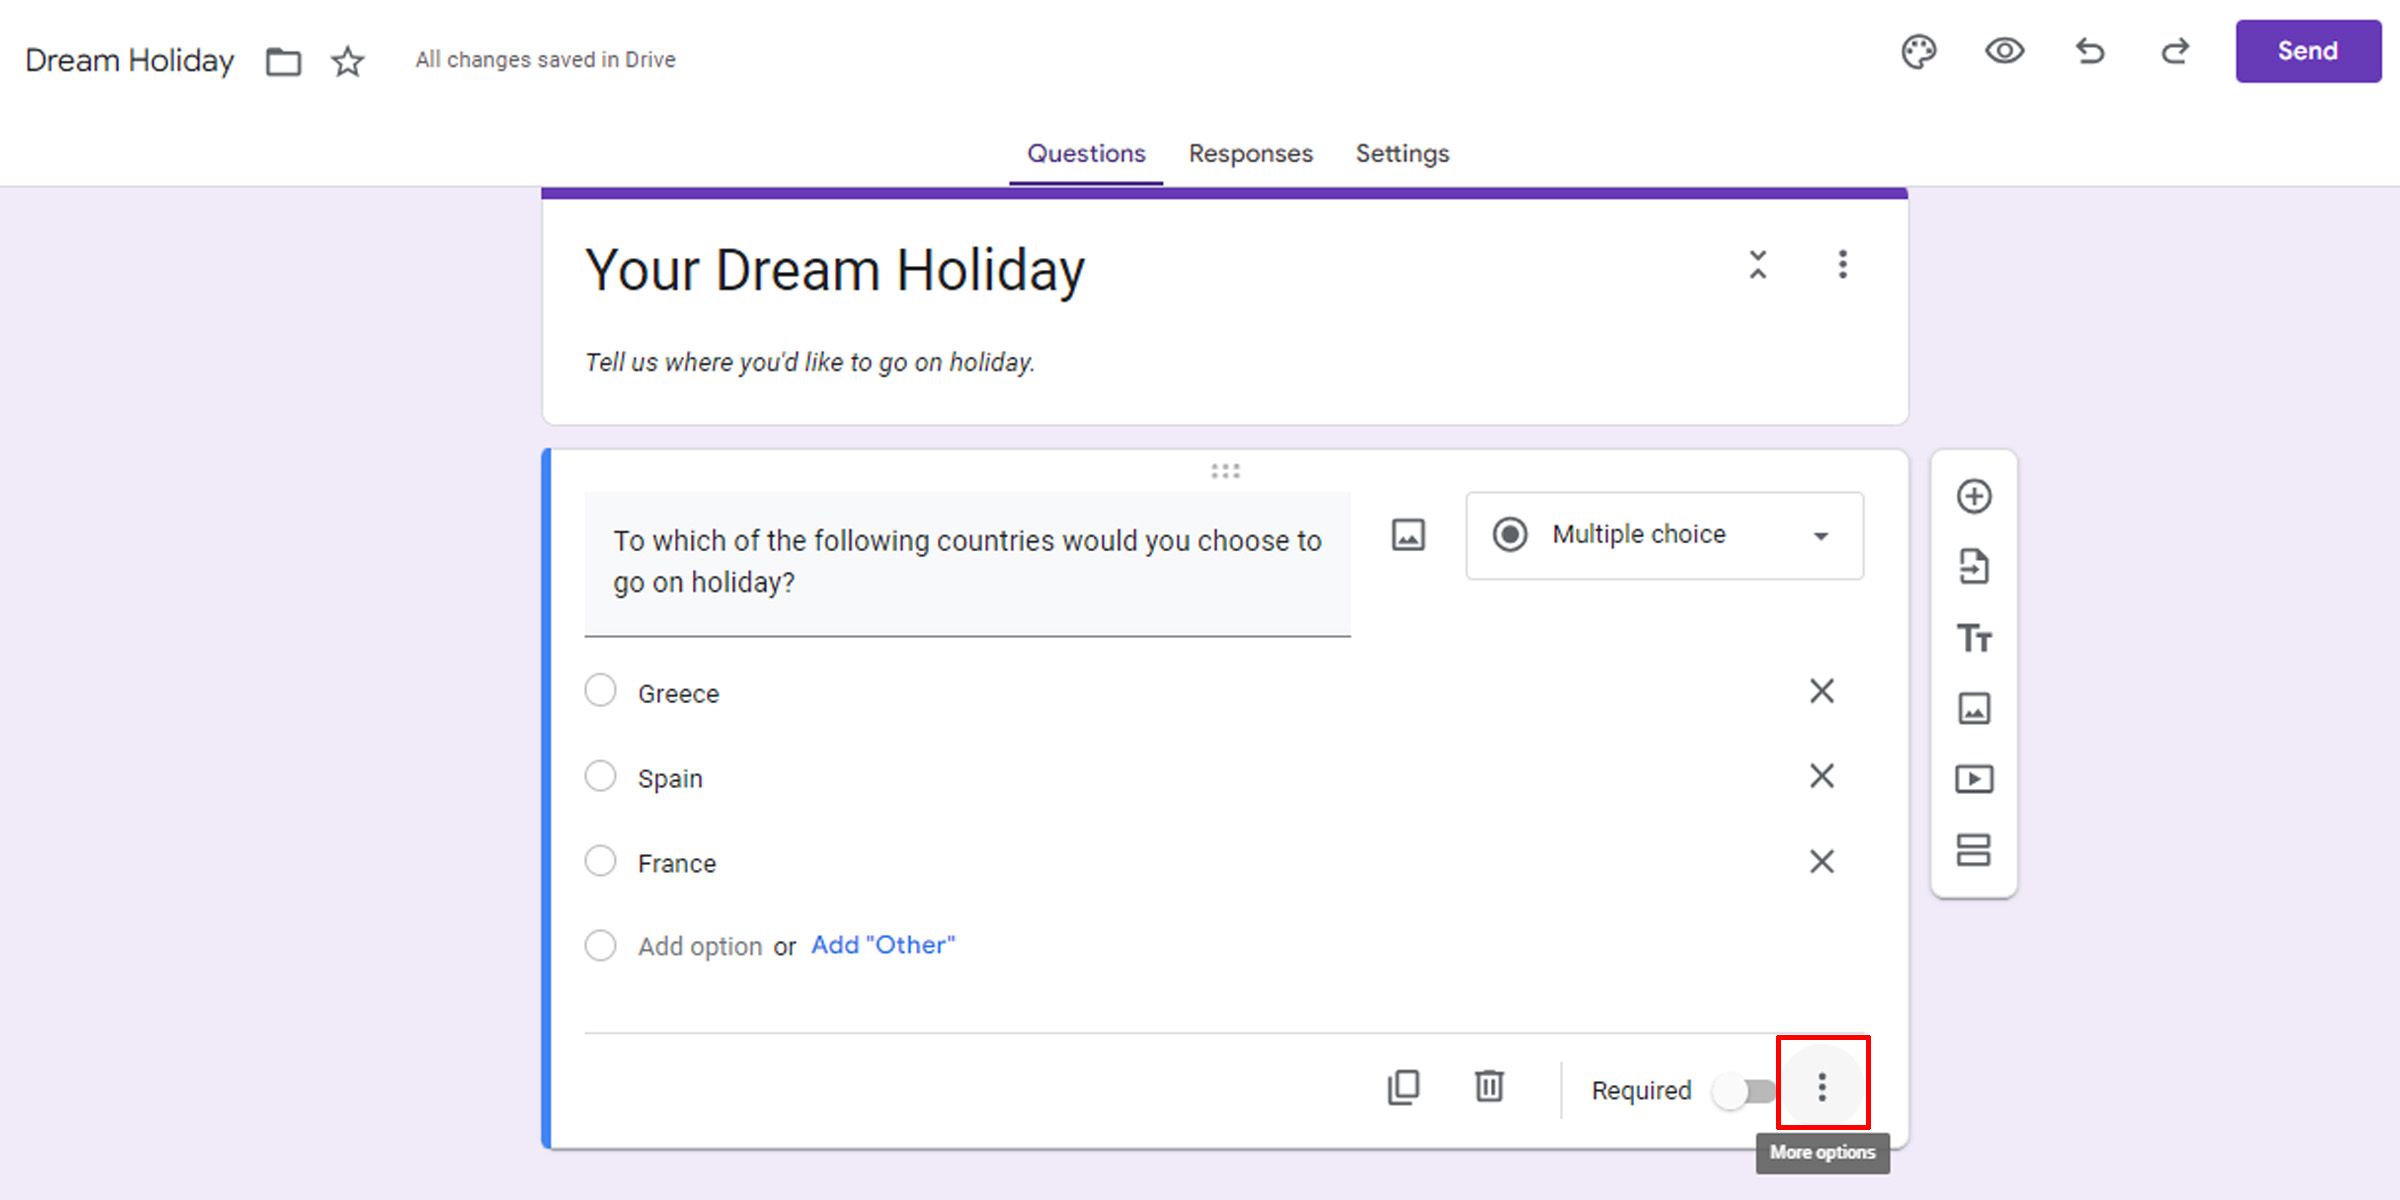2400x1200 pixels.
Task: Click the import questions icon
Action: 1974,566
